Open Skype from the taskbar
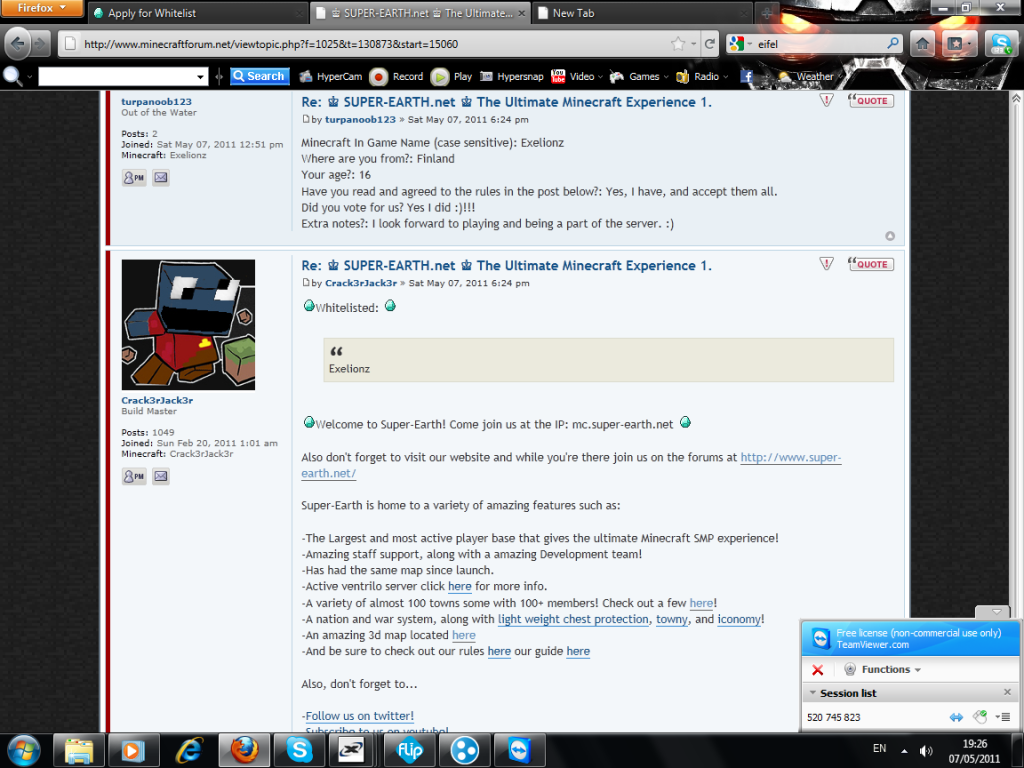 point(300,750)
